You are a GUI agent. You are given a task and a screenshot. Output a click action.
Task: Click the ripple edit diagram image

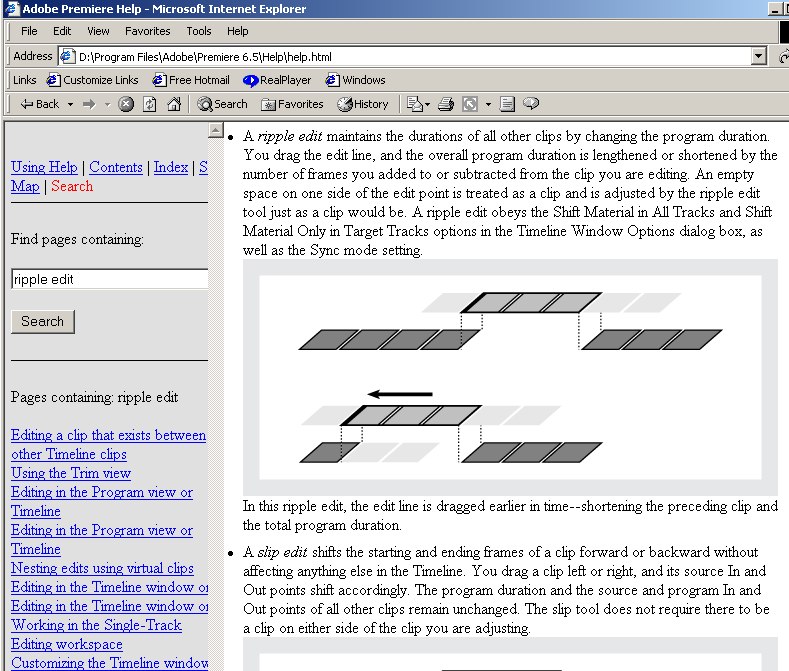tap(510, 378)
